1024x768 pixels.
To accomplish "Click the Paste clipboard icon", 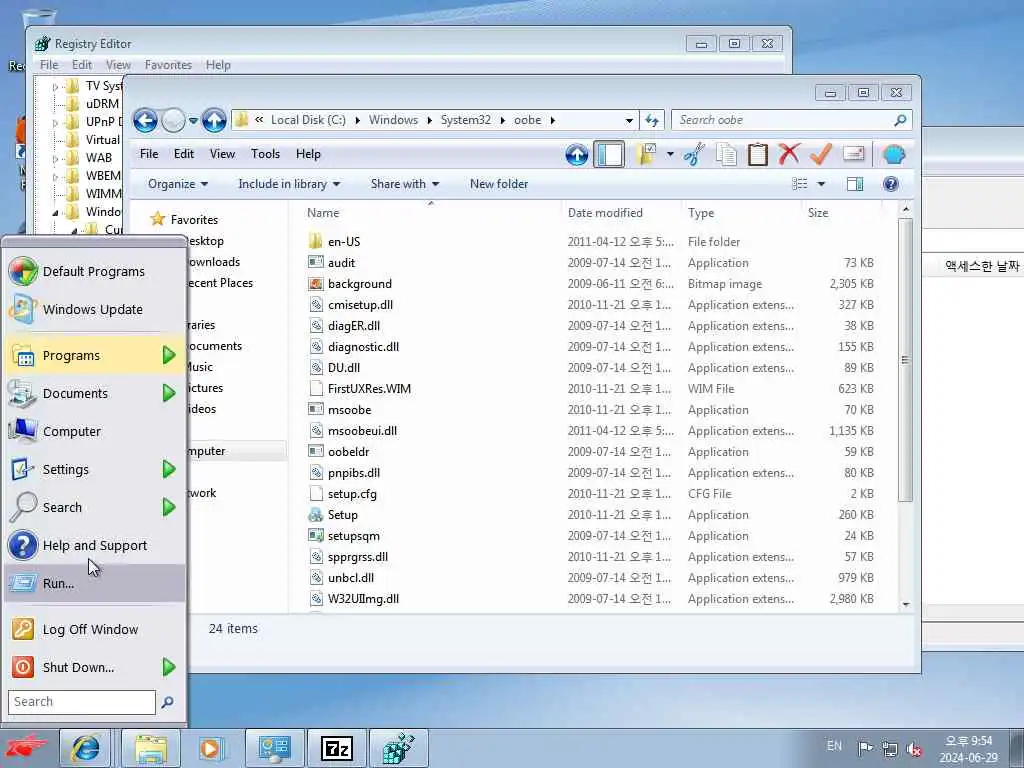I will tap(758, 155).
